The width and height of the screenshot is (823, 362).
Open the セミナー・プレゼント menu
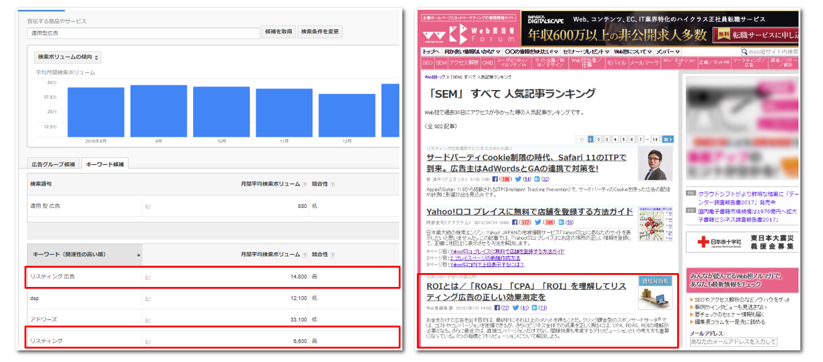(586, 52)
